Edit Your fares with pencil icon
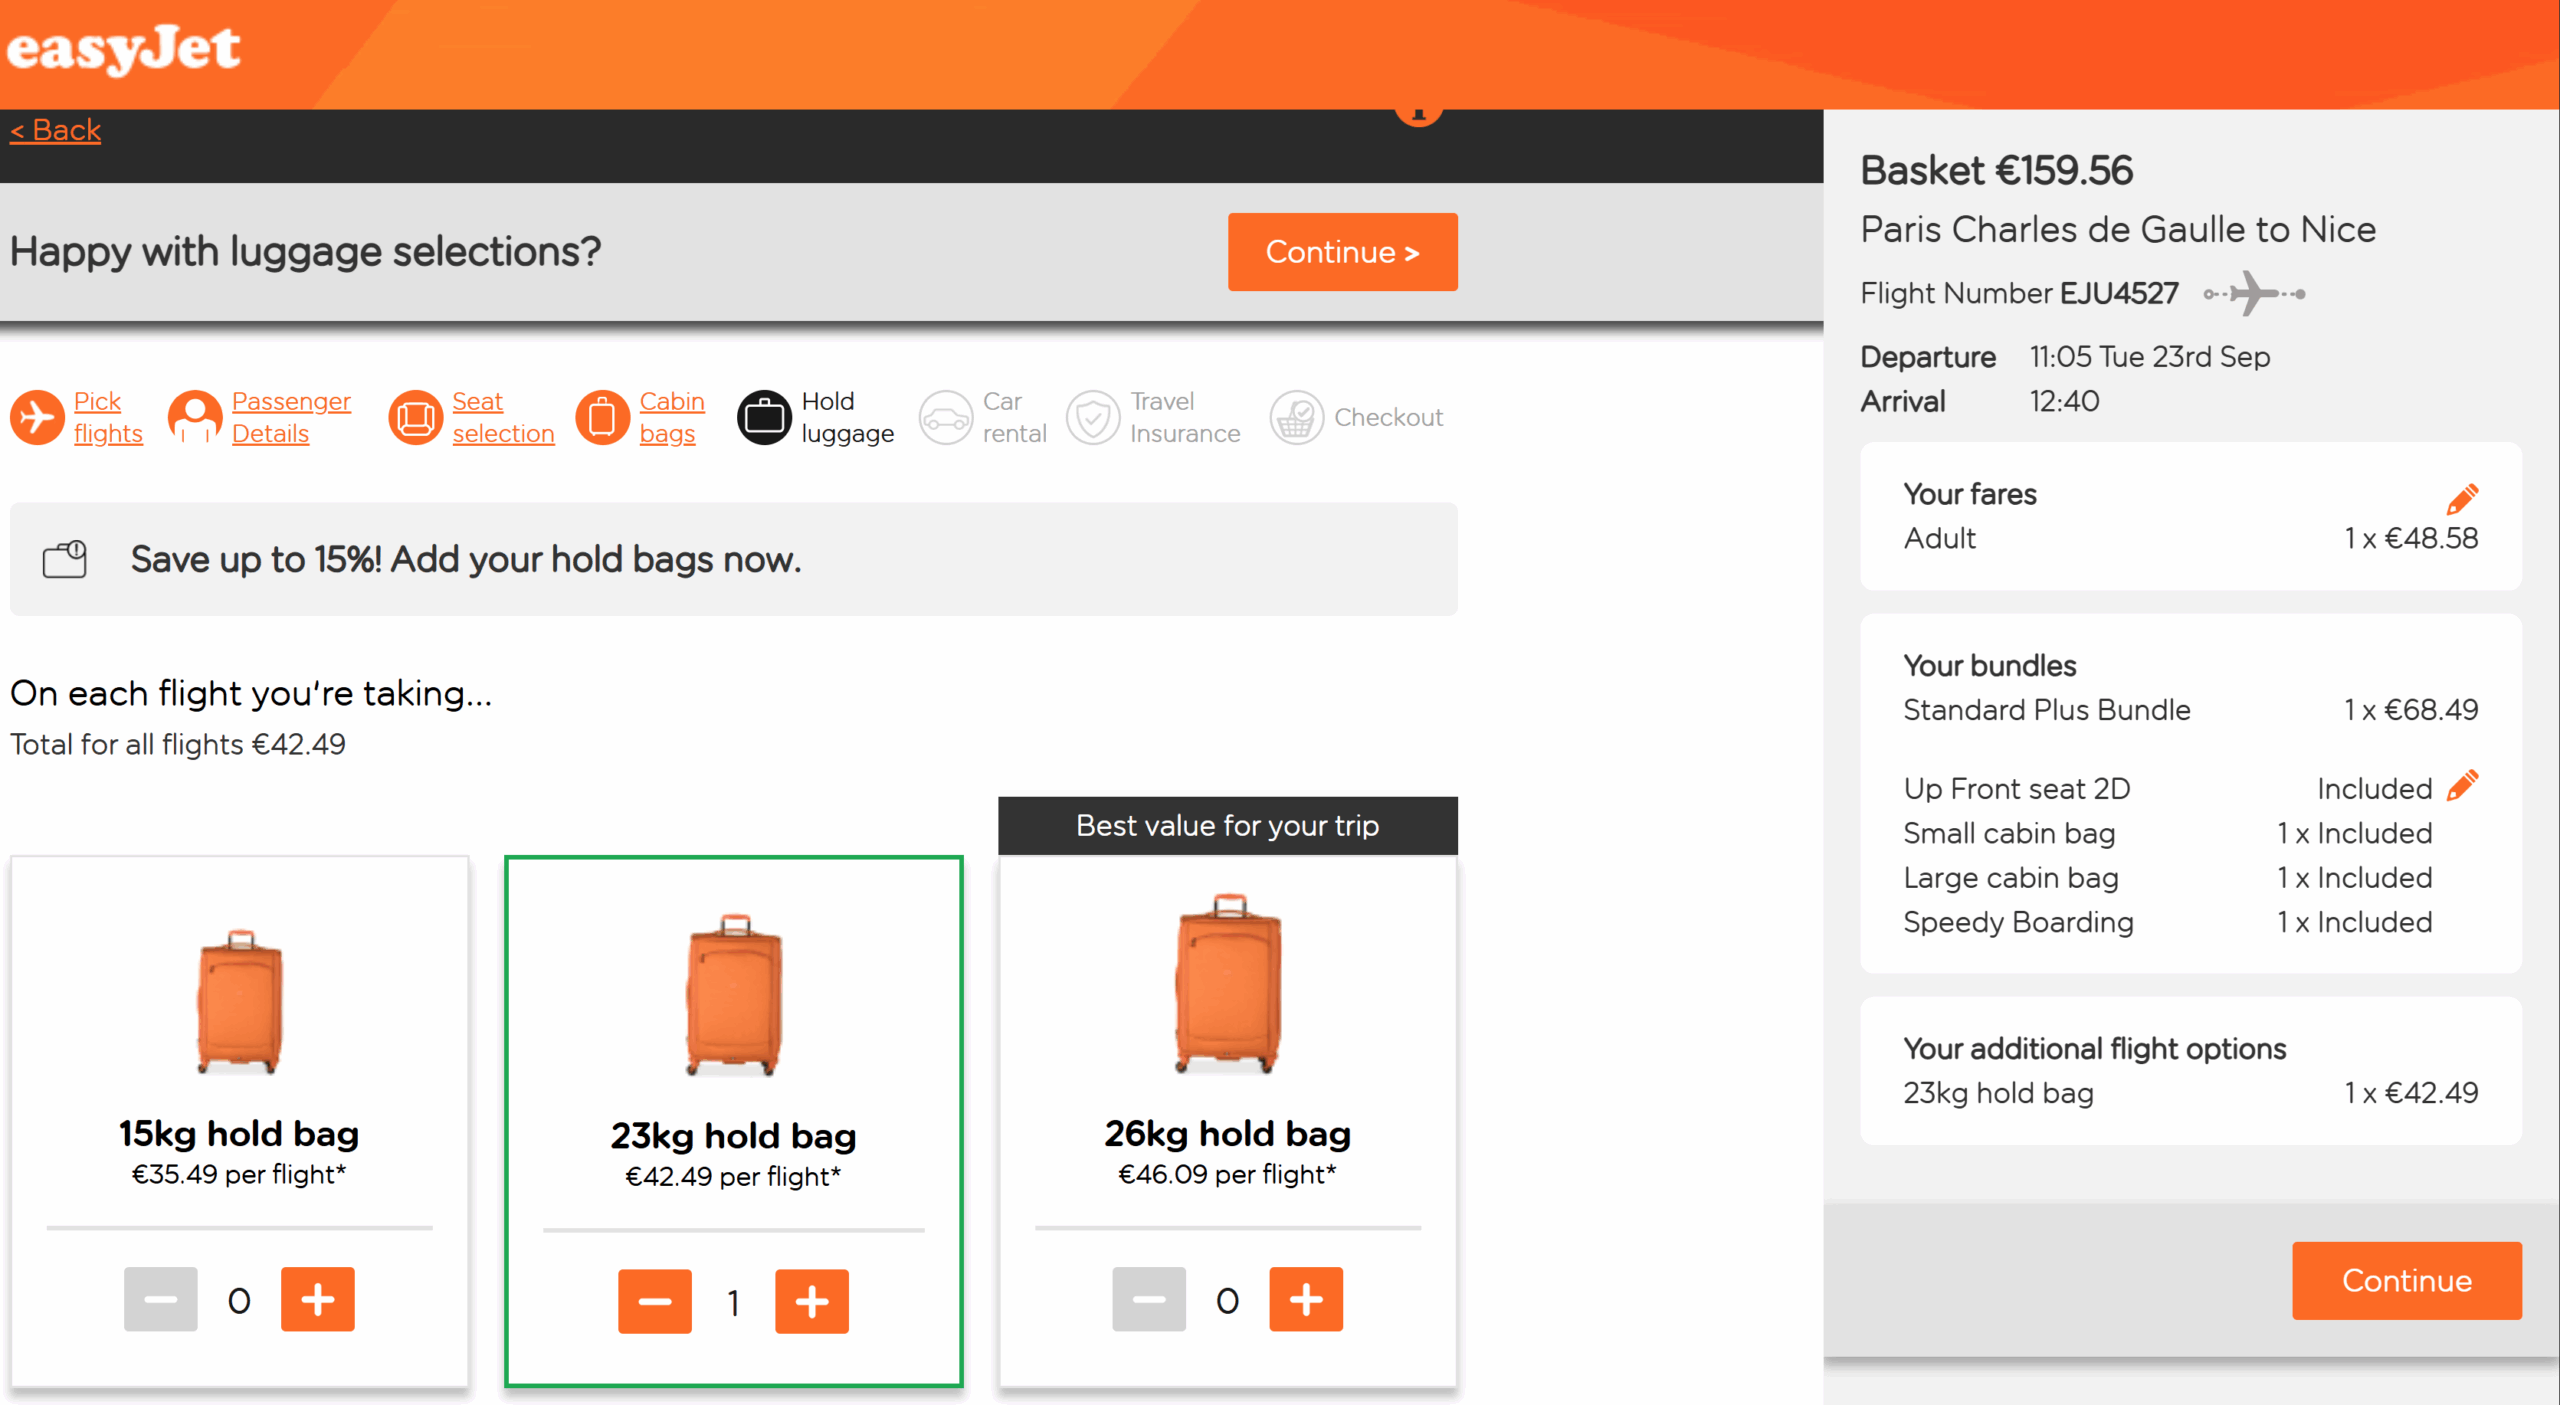This screenshot has height=1405, width=2560. pyautogui.click(x=2462, y=497)
